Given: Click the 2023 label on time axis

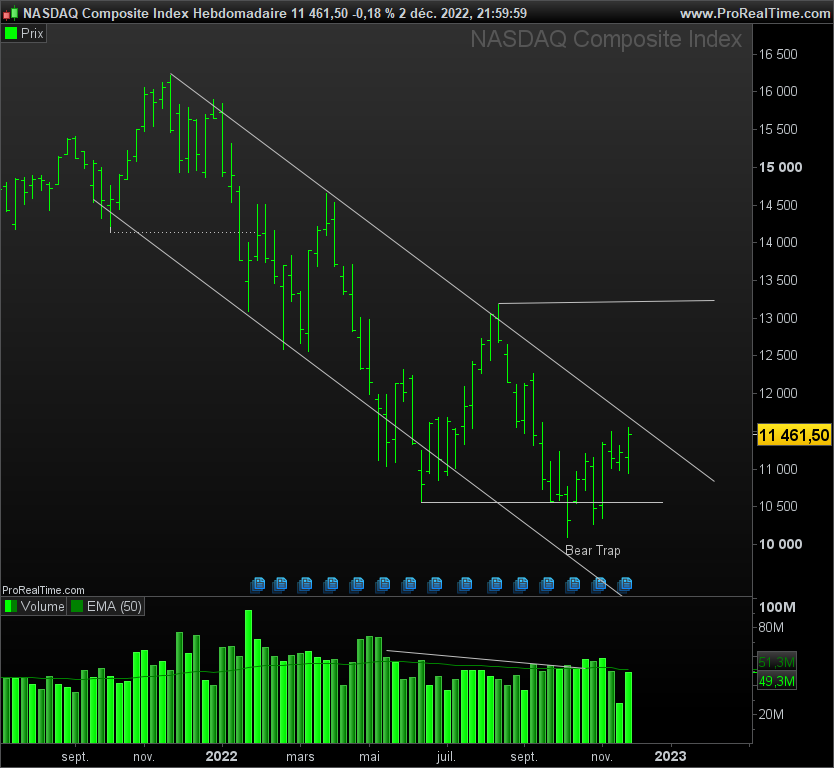Looking at the screenshot, I should [x=670, y=756].
